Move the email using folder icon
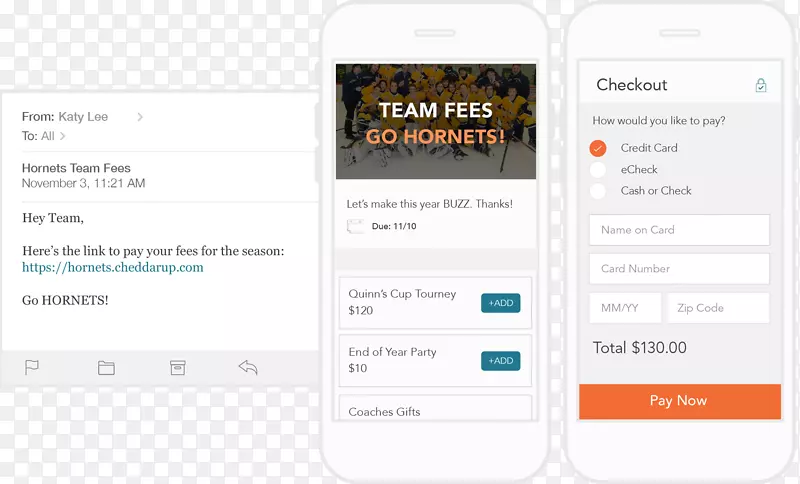The height and width of the screenshot is (484, 800). click(106, 368)
